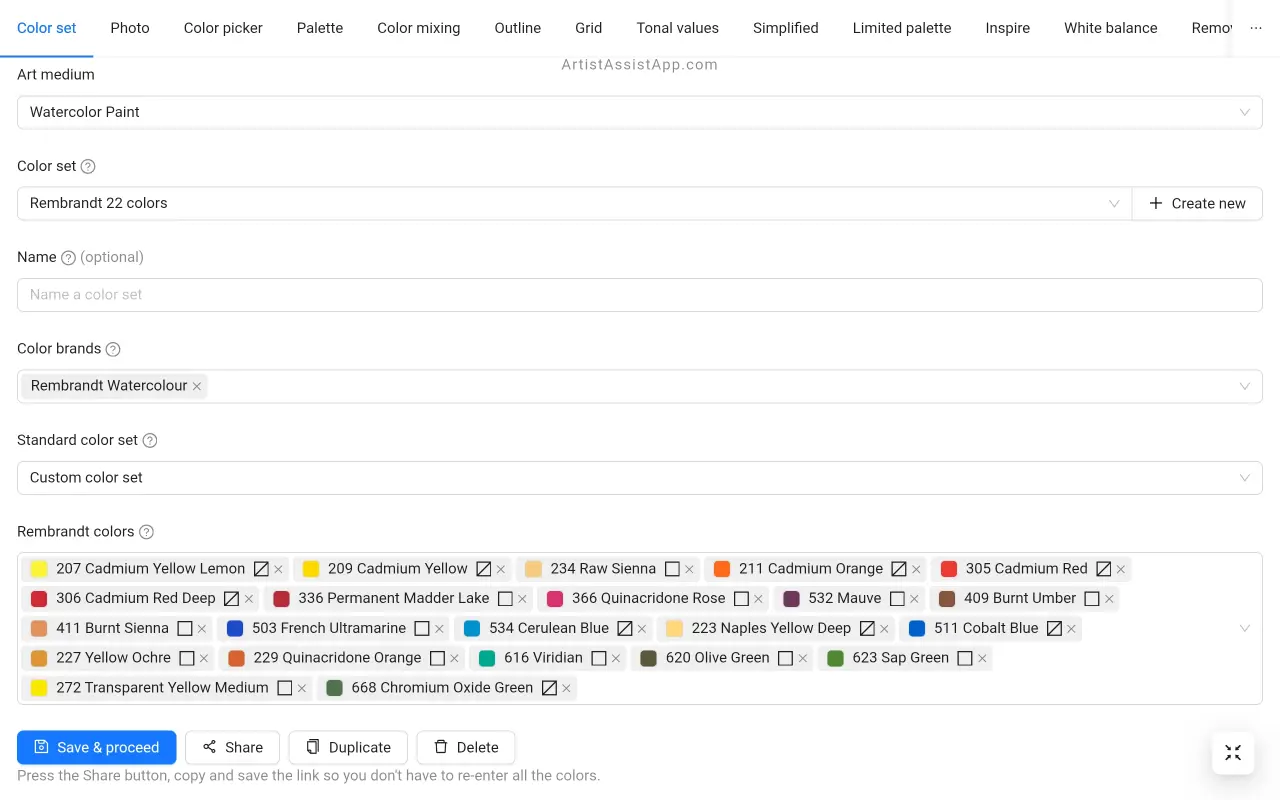Go to the Palette tab
The height and width of the screenshot is (800, 1280).
click(x=320, y=28)
